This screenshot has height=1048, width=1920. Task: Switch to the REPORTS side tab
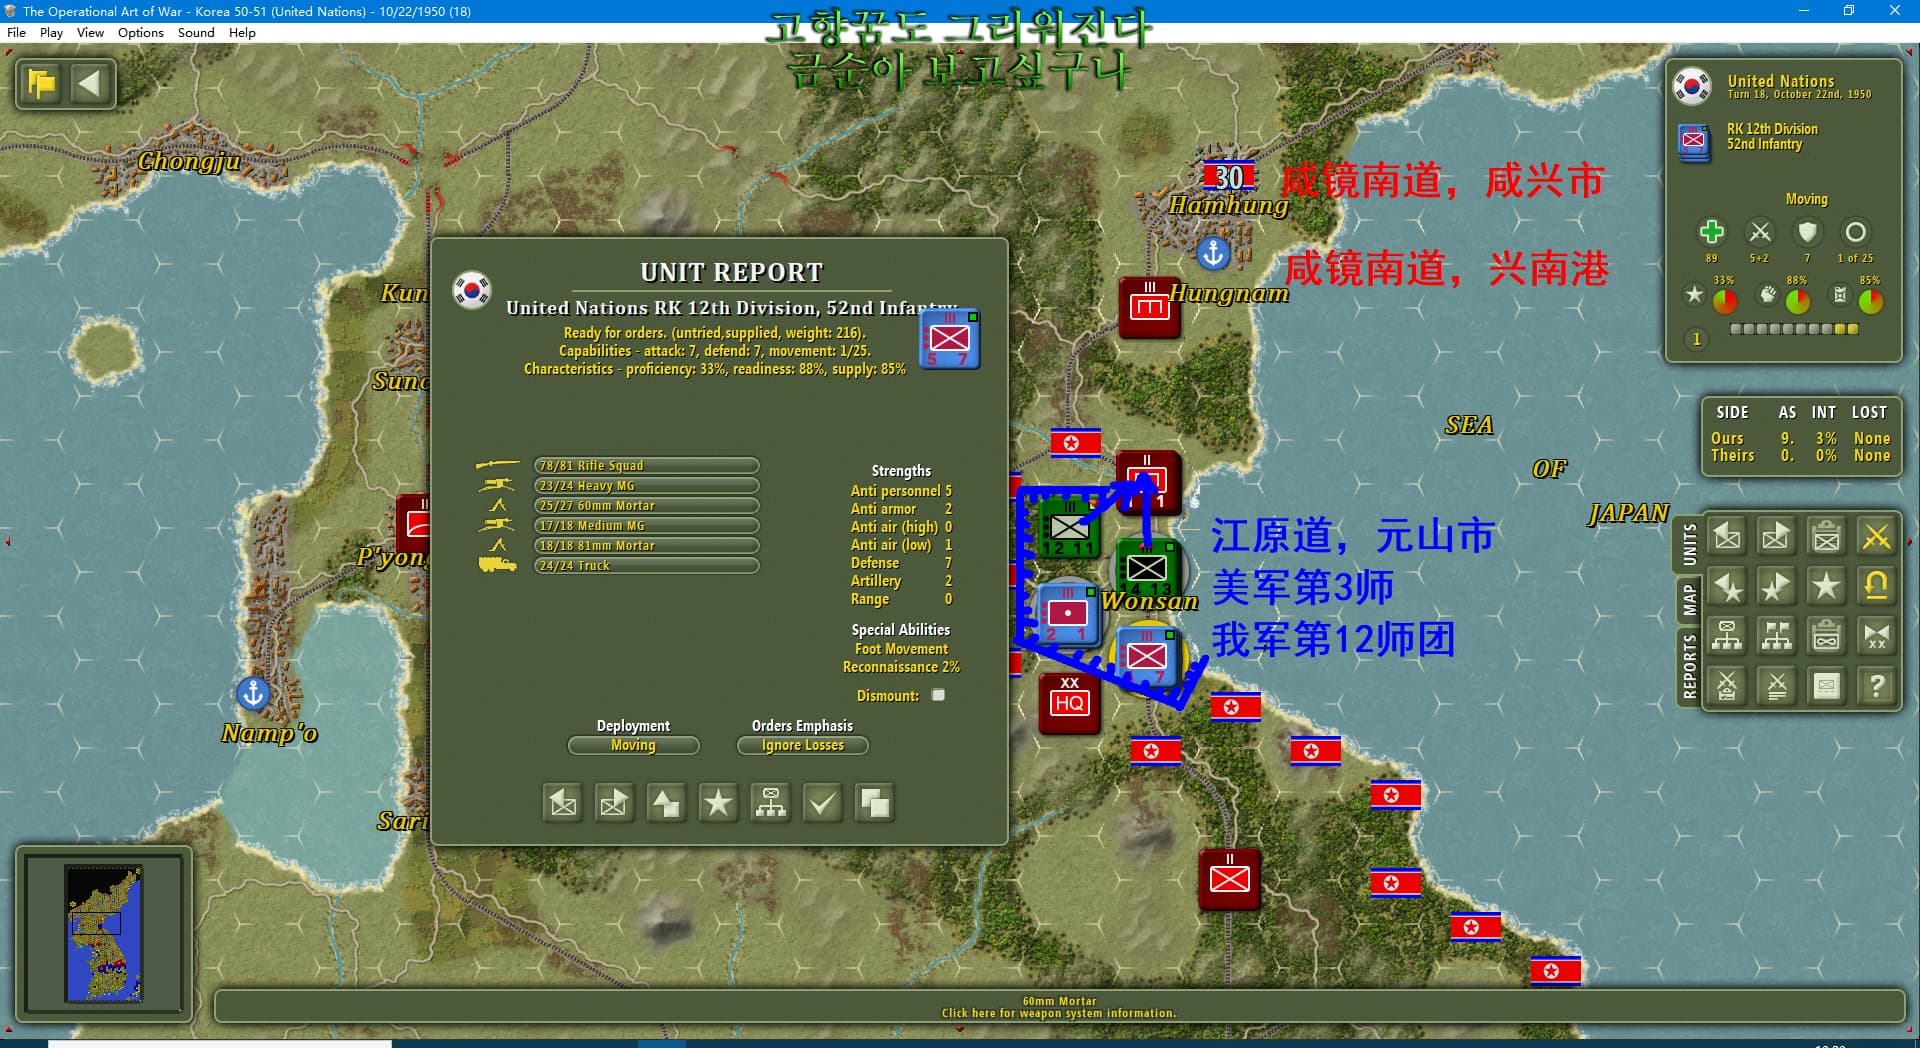[x=1689, y=666]
